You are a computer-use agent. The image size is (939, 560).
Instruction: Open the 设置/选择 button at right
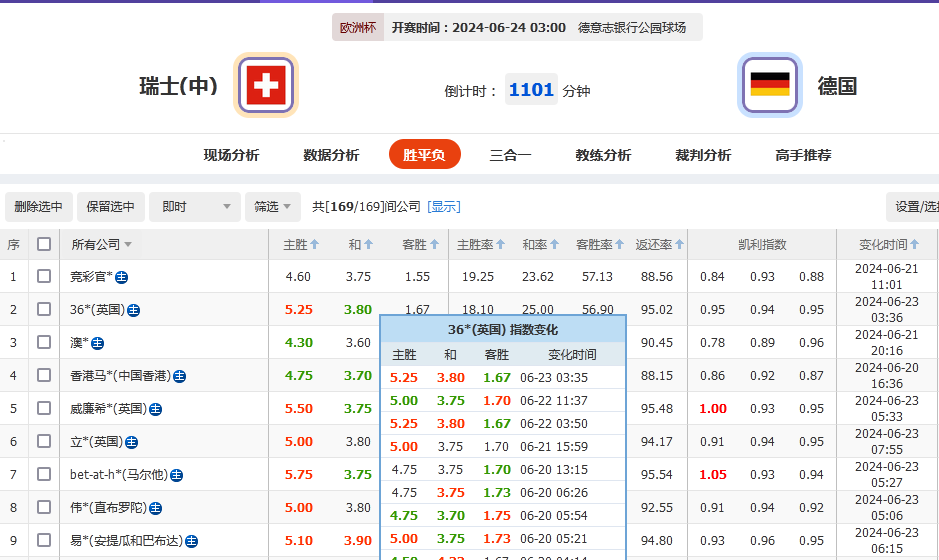914,207
